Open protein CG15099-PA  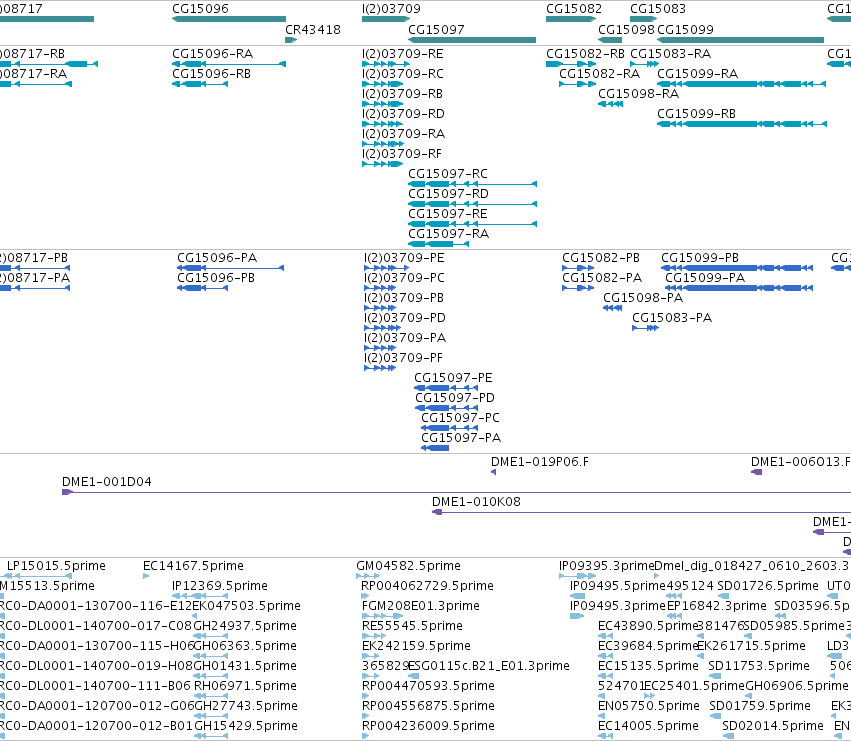[x=705, y=278]
